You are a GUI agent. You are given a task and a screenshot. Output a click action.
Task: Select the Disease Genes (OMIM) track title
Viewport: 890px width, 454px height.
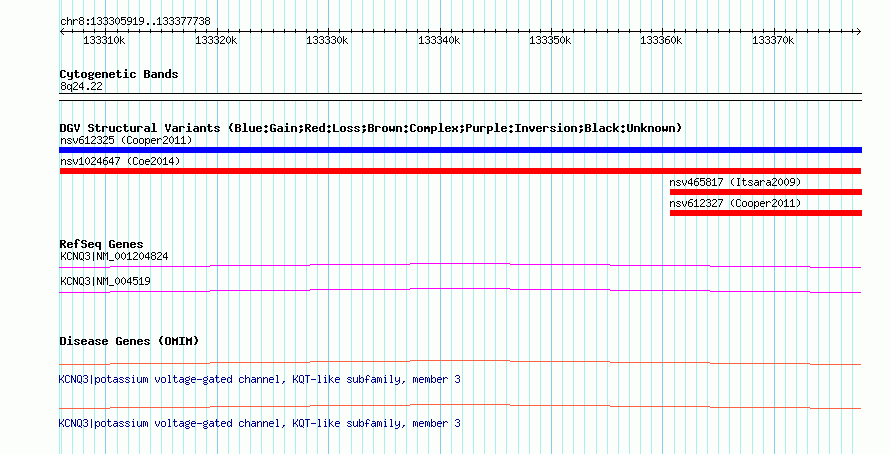129,342
